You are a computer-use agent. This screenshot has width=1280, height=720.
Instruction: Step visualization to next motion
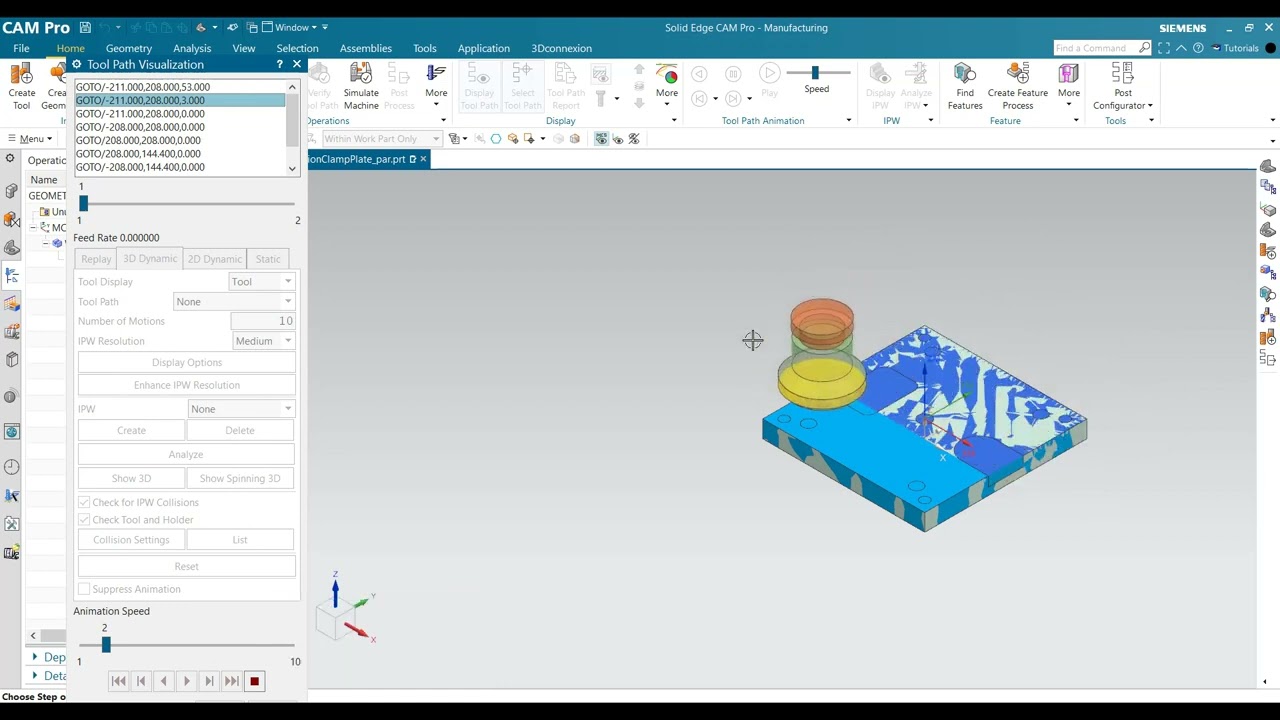[x=209, y=681]
